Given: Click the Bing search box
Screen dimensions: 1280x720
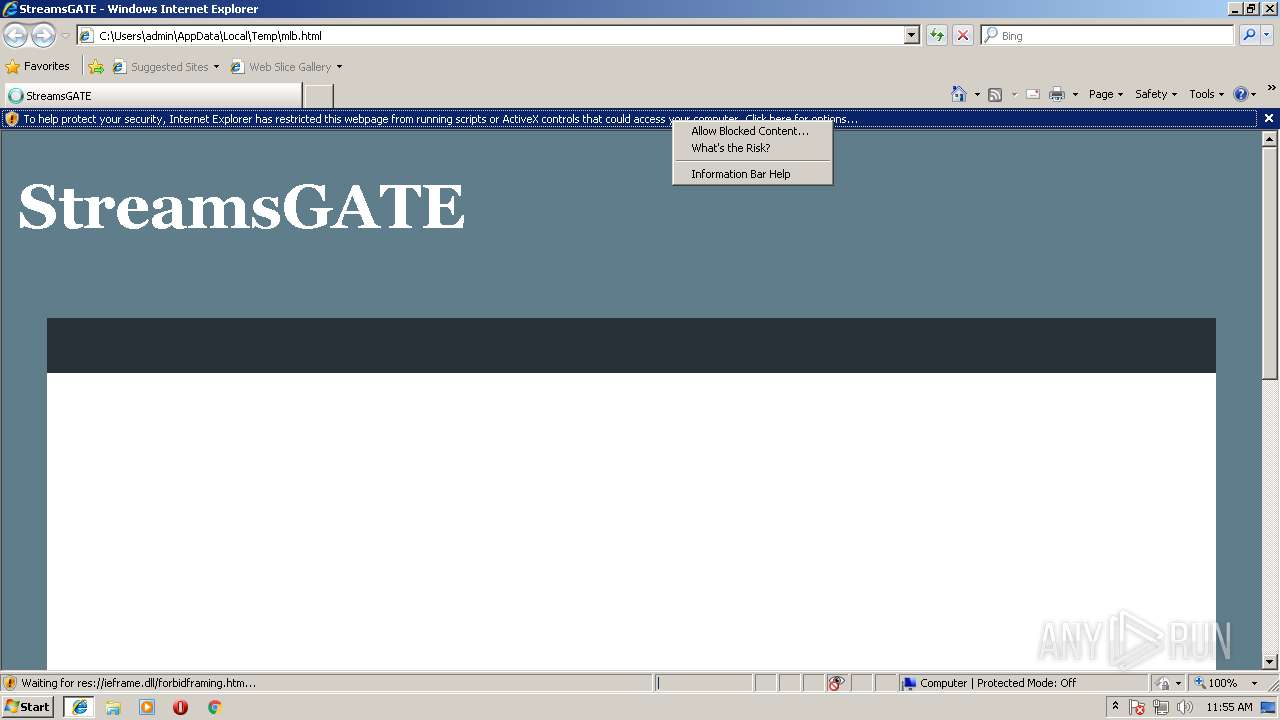Looking at the screenshot, I should tap(1108, 36).
